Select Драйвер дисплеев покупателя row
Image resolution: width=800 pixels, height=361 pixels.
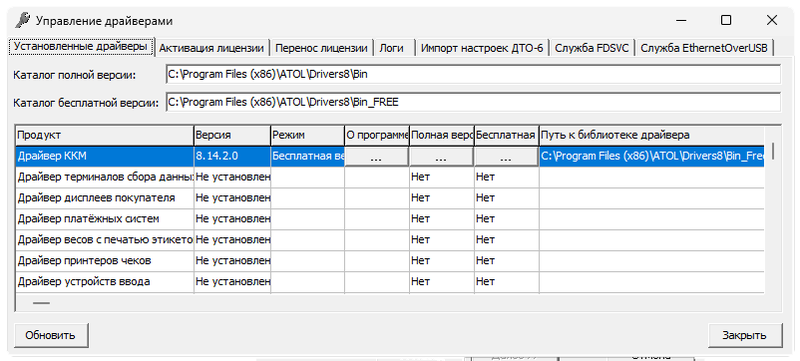(390, 198)
